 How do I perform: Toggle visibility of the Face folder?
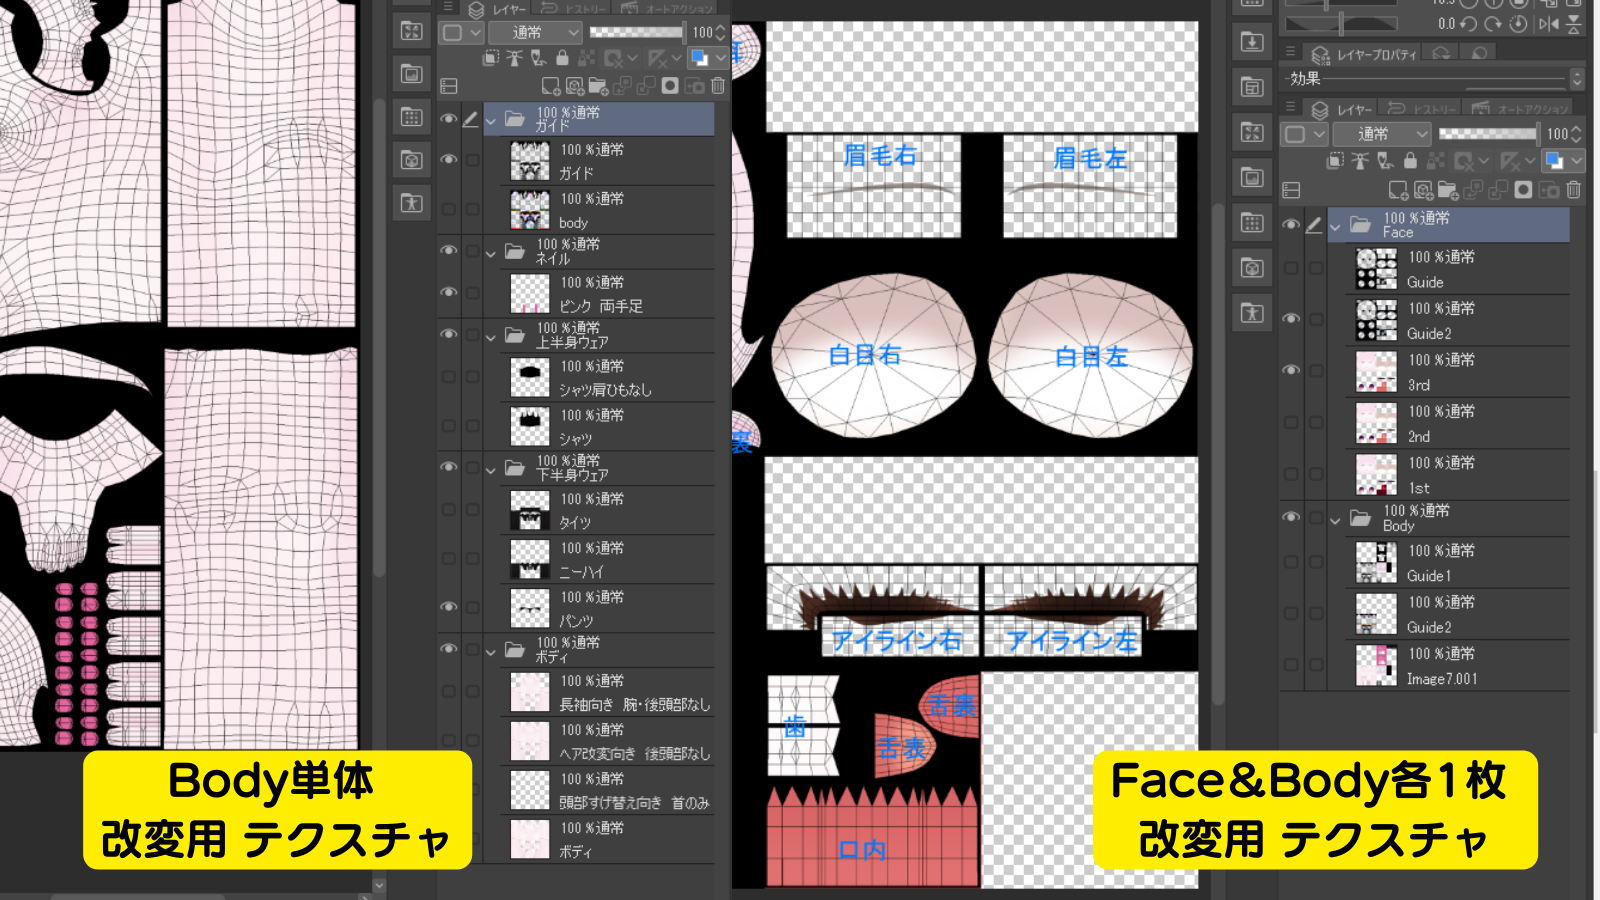point(1292,224)
